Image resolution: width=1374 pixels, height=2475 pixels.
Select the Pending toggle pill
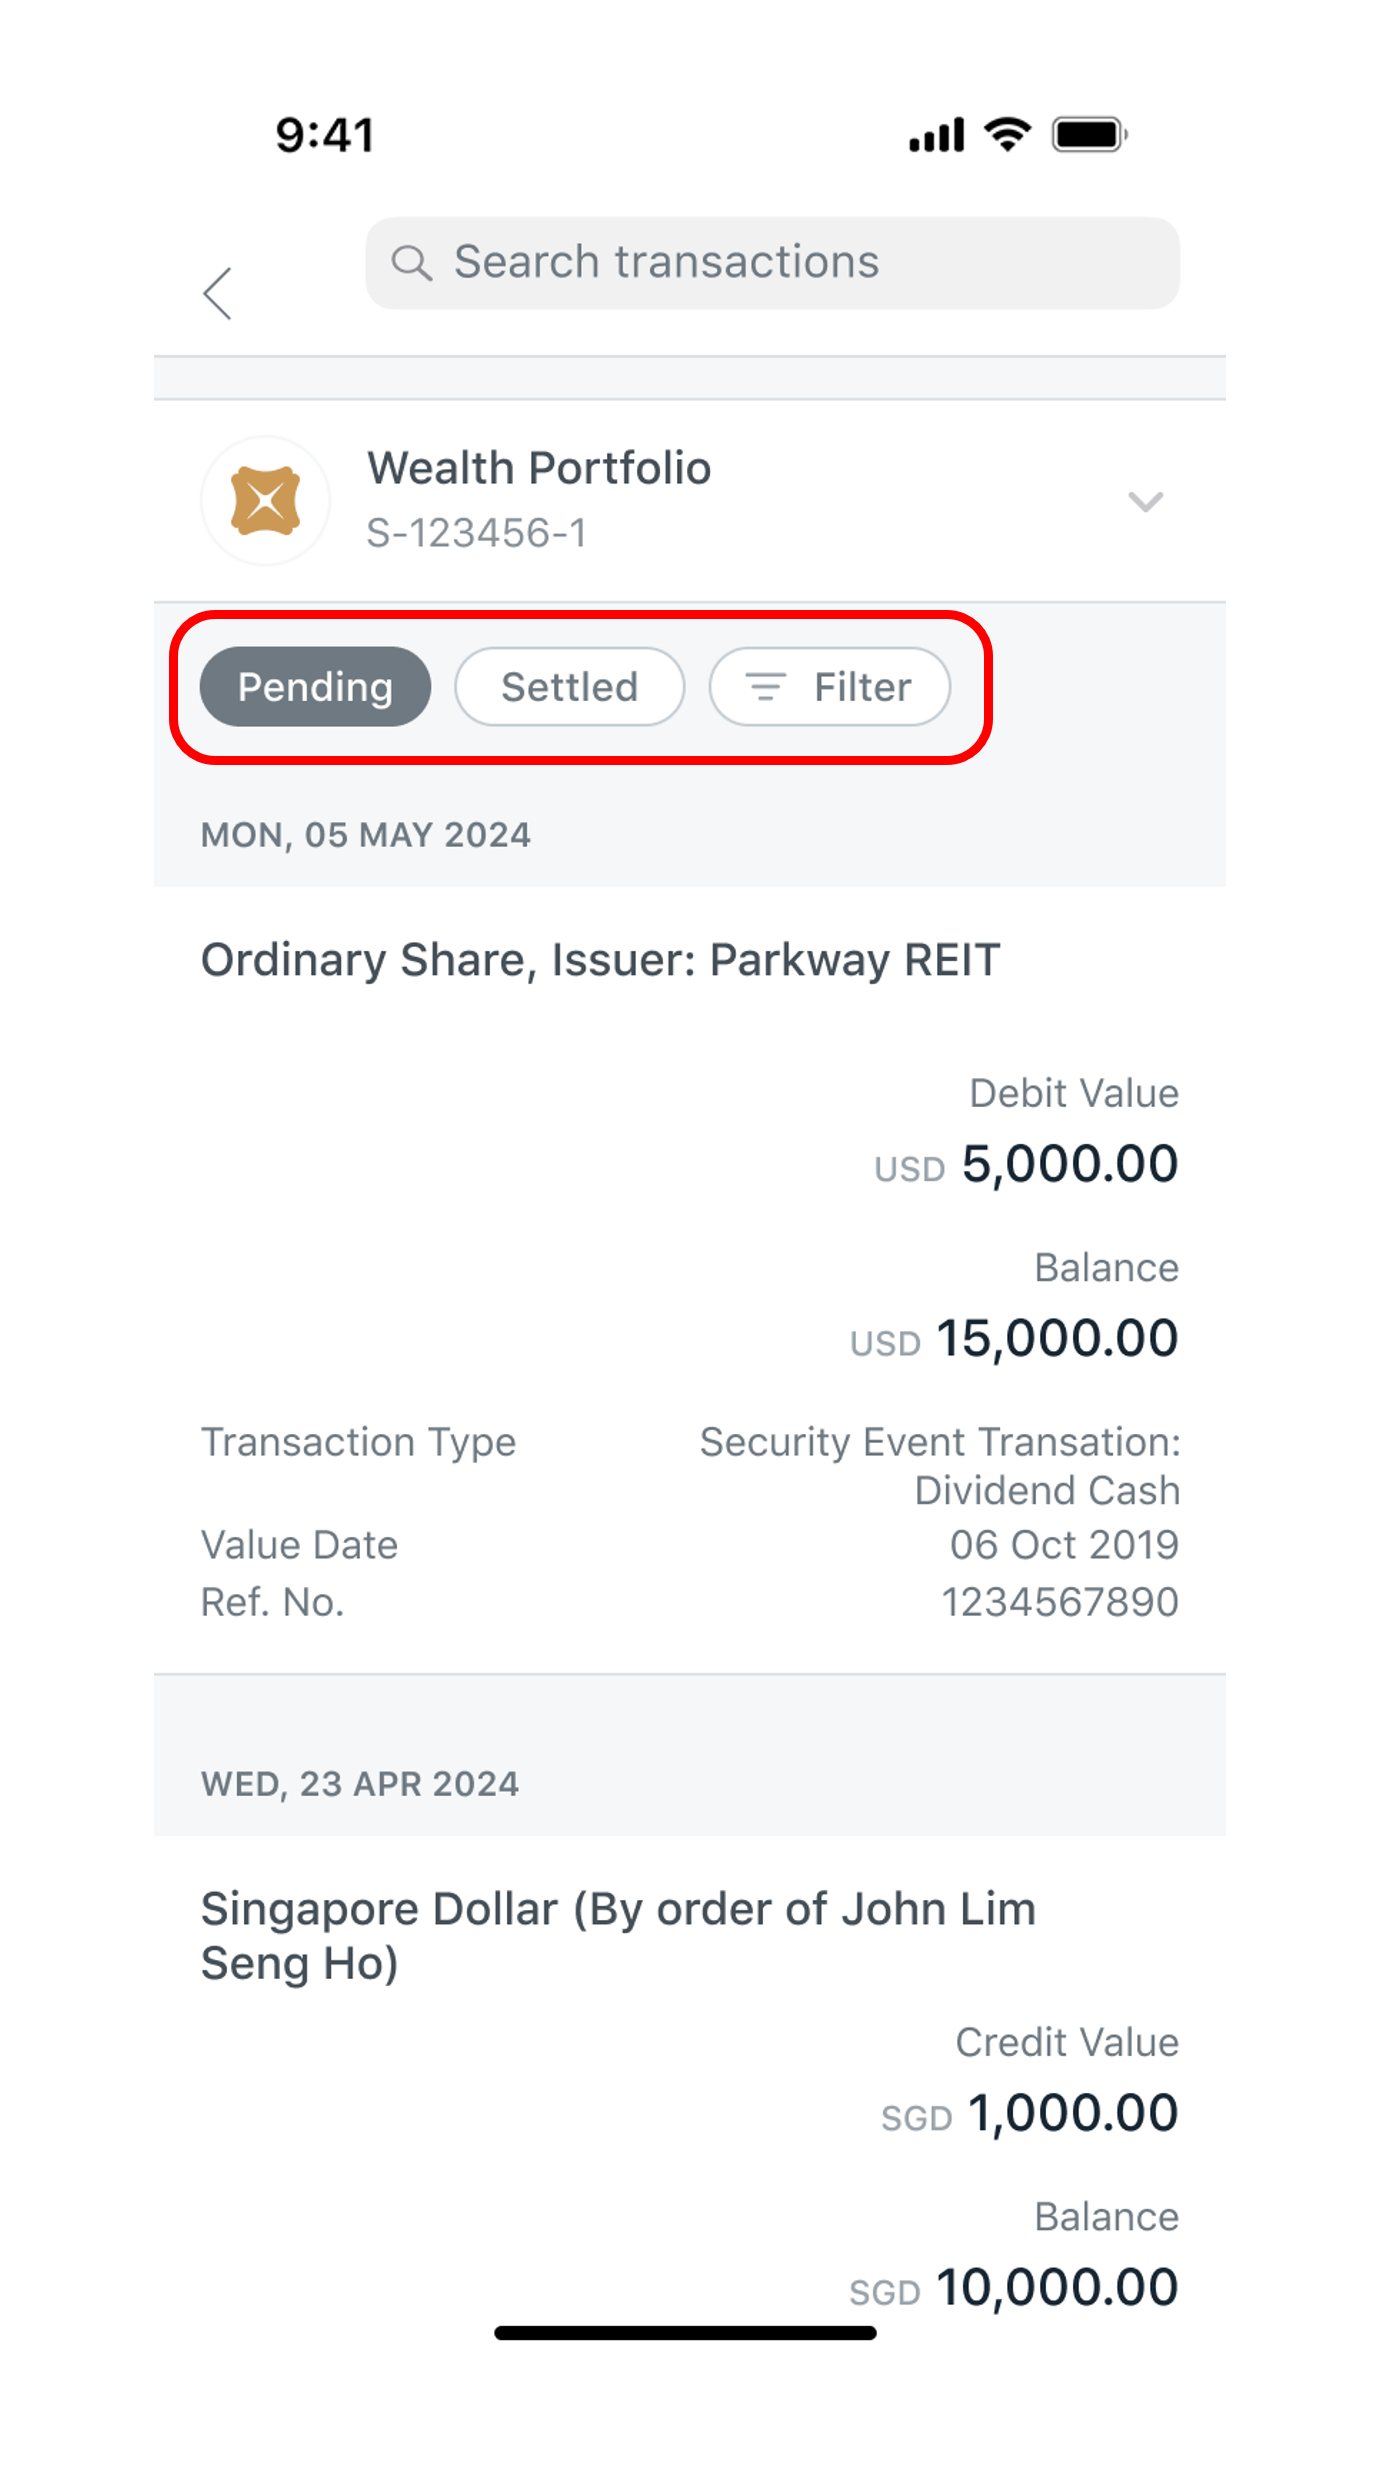(315, 687)
